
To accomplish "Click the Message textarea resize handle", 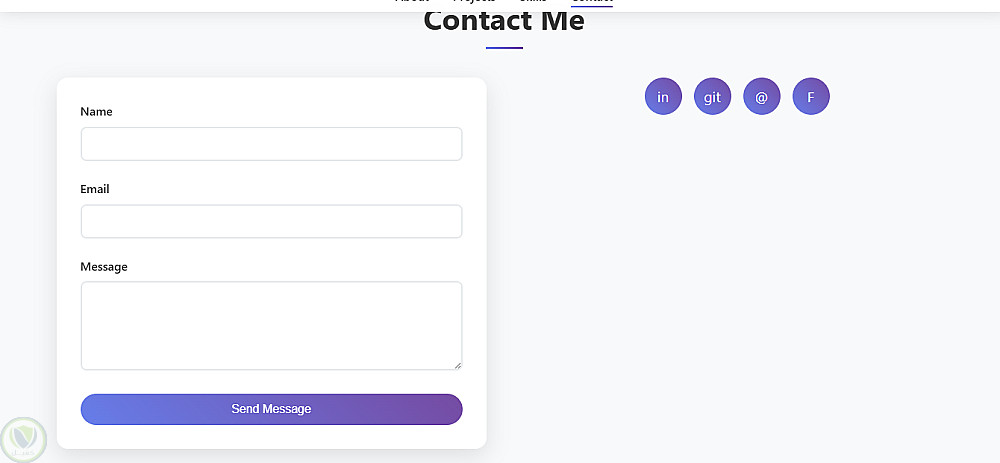I will [457, 365].
